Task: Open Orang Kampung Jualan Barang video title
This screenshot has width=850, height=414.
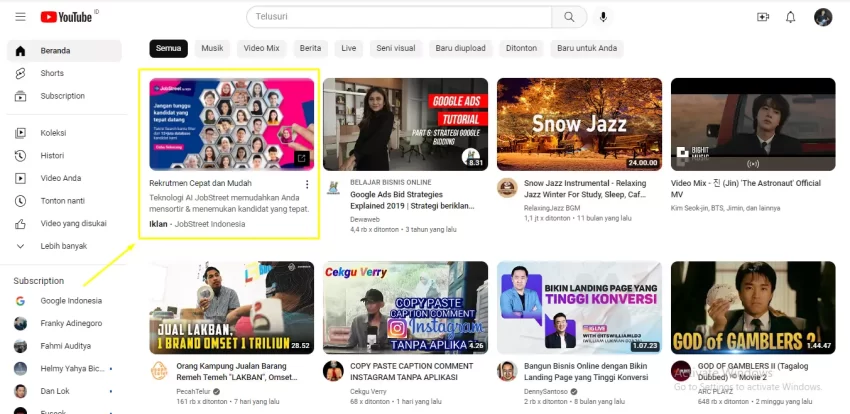Action: tap(237, 372)
